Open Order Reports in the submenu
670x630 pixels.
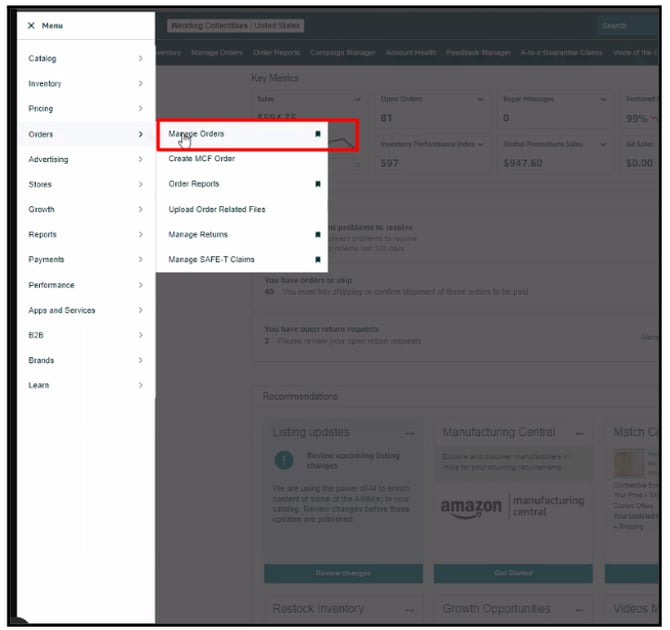pos(242,184)
